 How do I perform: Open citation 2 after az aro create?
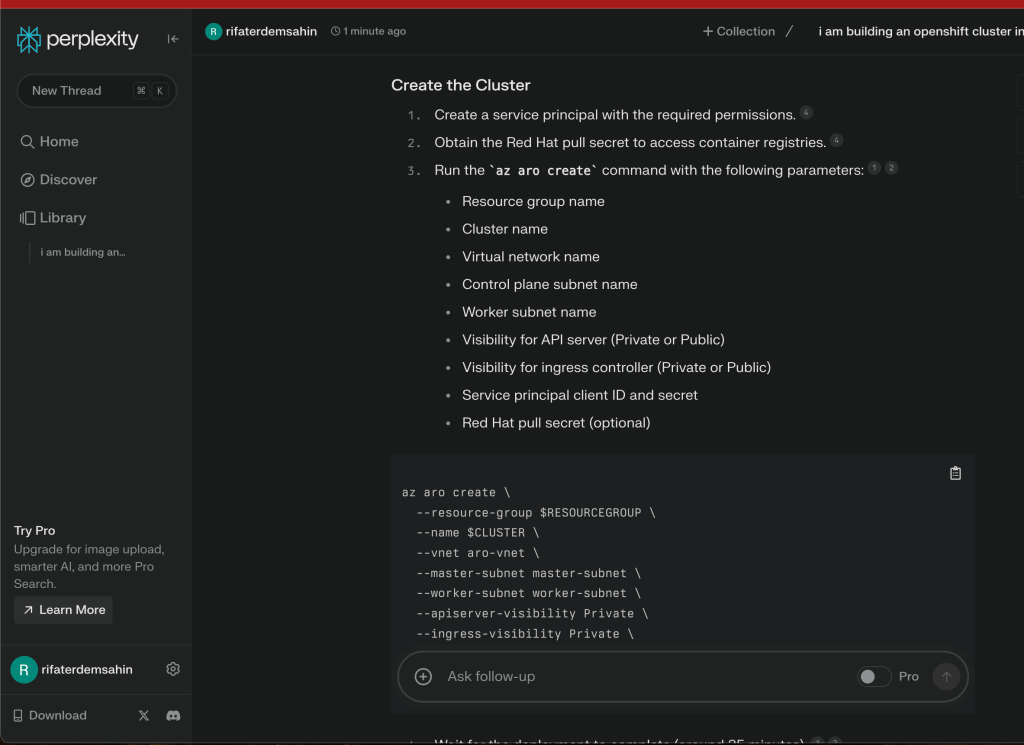(x=891, y=168)
